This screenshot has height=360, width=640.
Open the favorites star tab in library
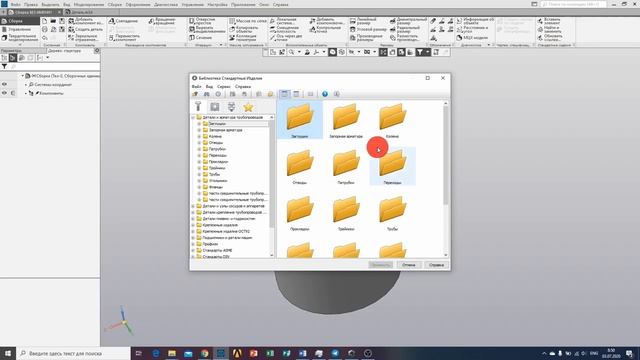[x=248, y=107]
